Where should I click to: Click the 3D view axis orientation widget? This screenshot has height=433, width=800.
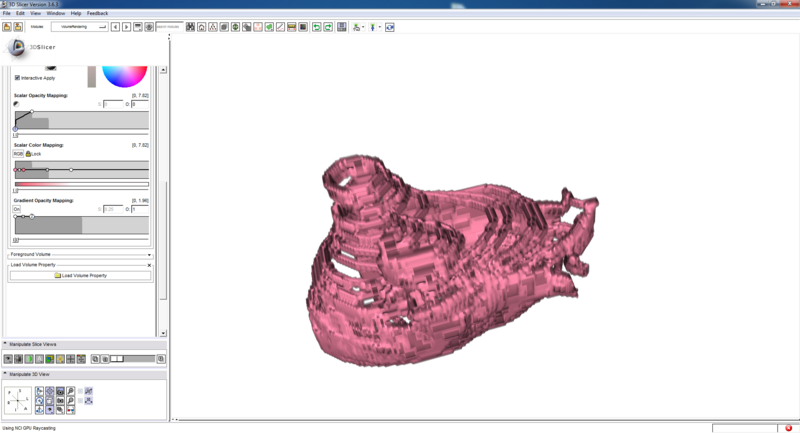[17, 400]
